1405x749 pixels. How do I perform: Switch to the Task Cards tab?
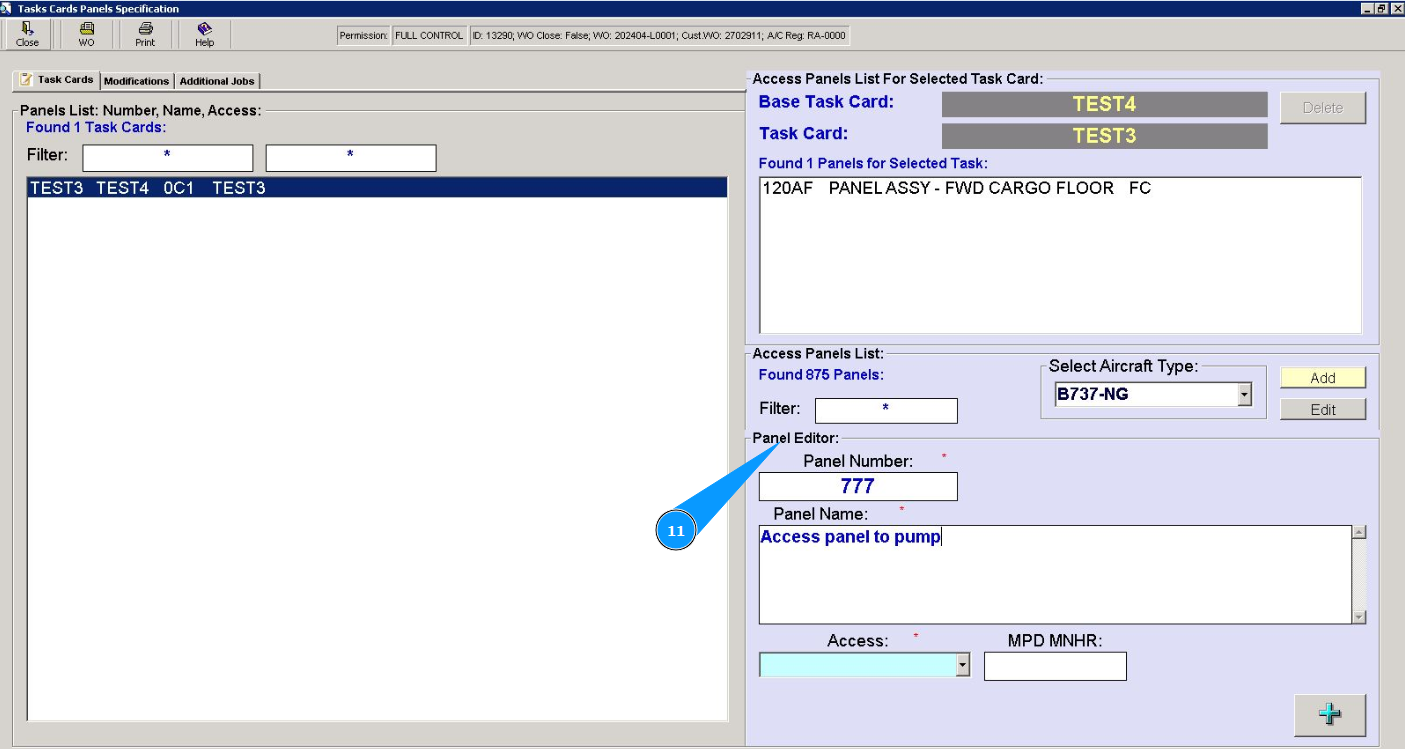(x=56, y=80)
